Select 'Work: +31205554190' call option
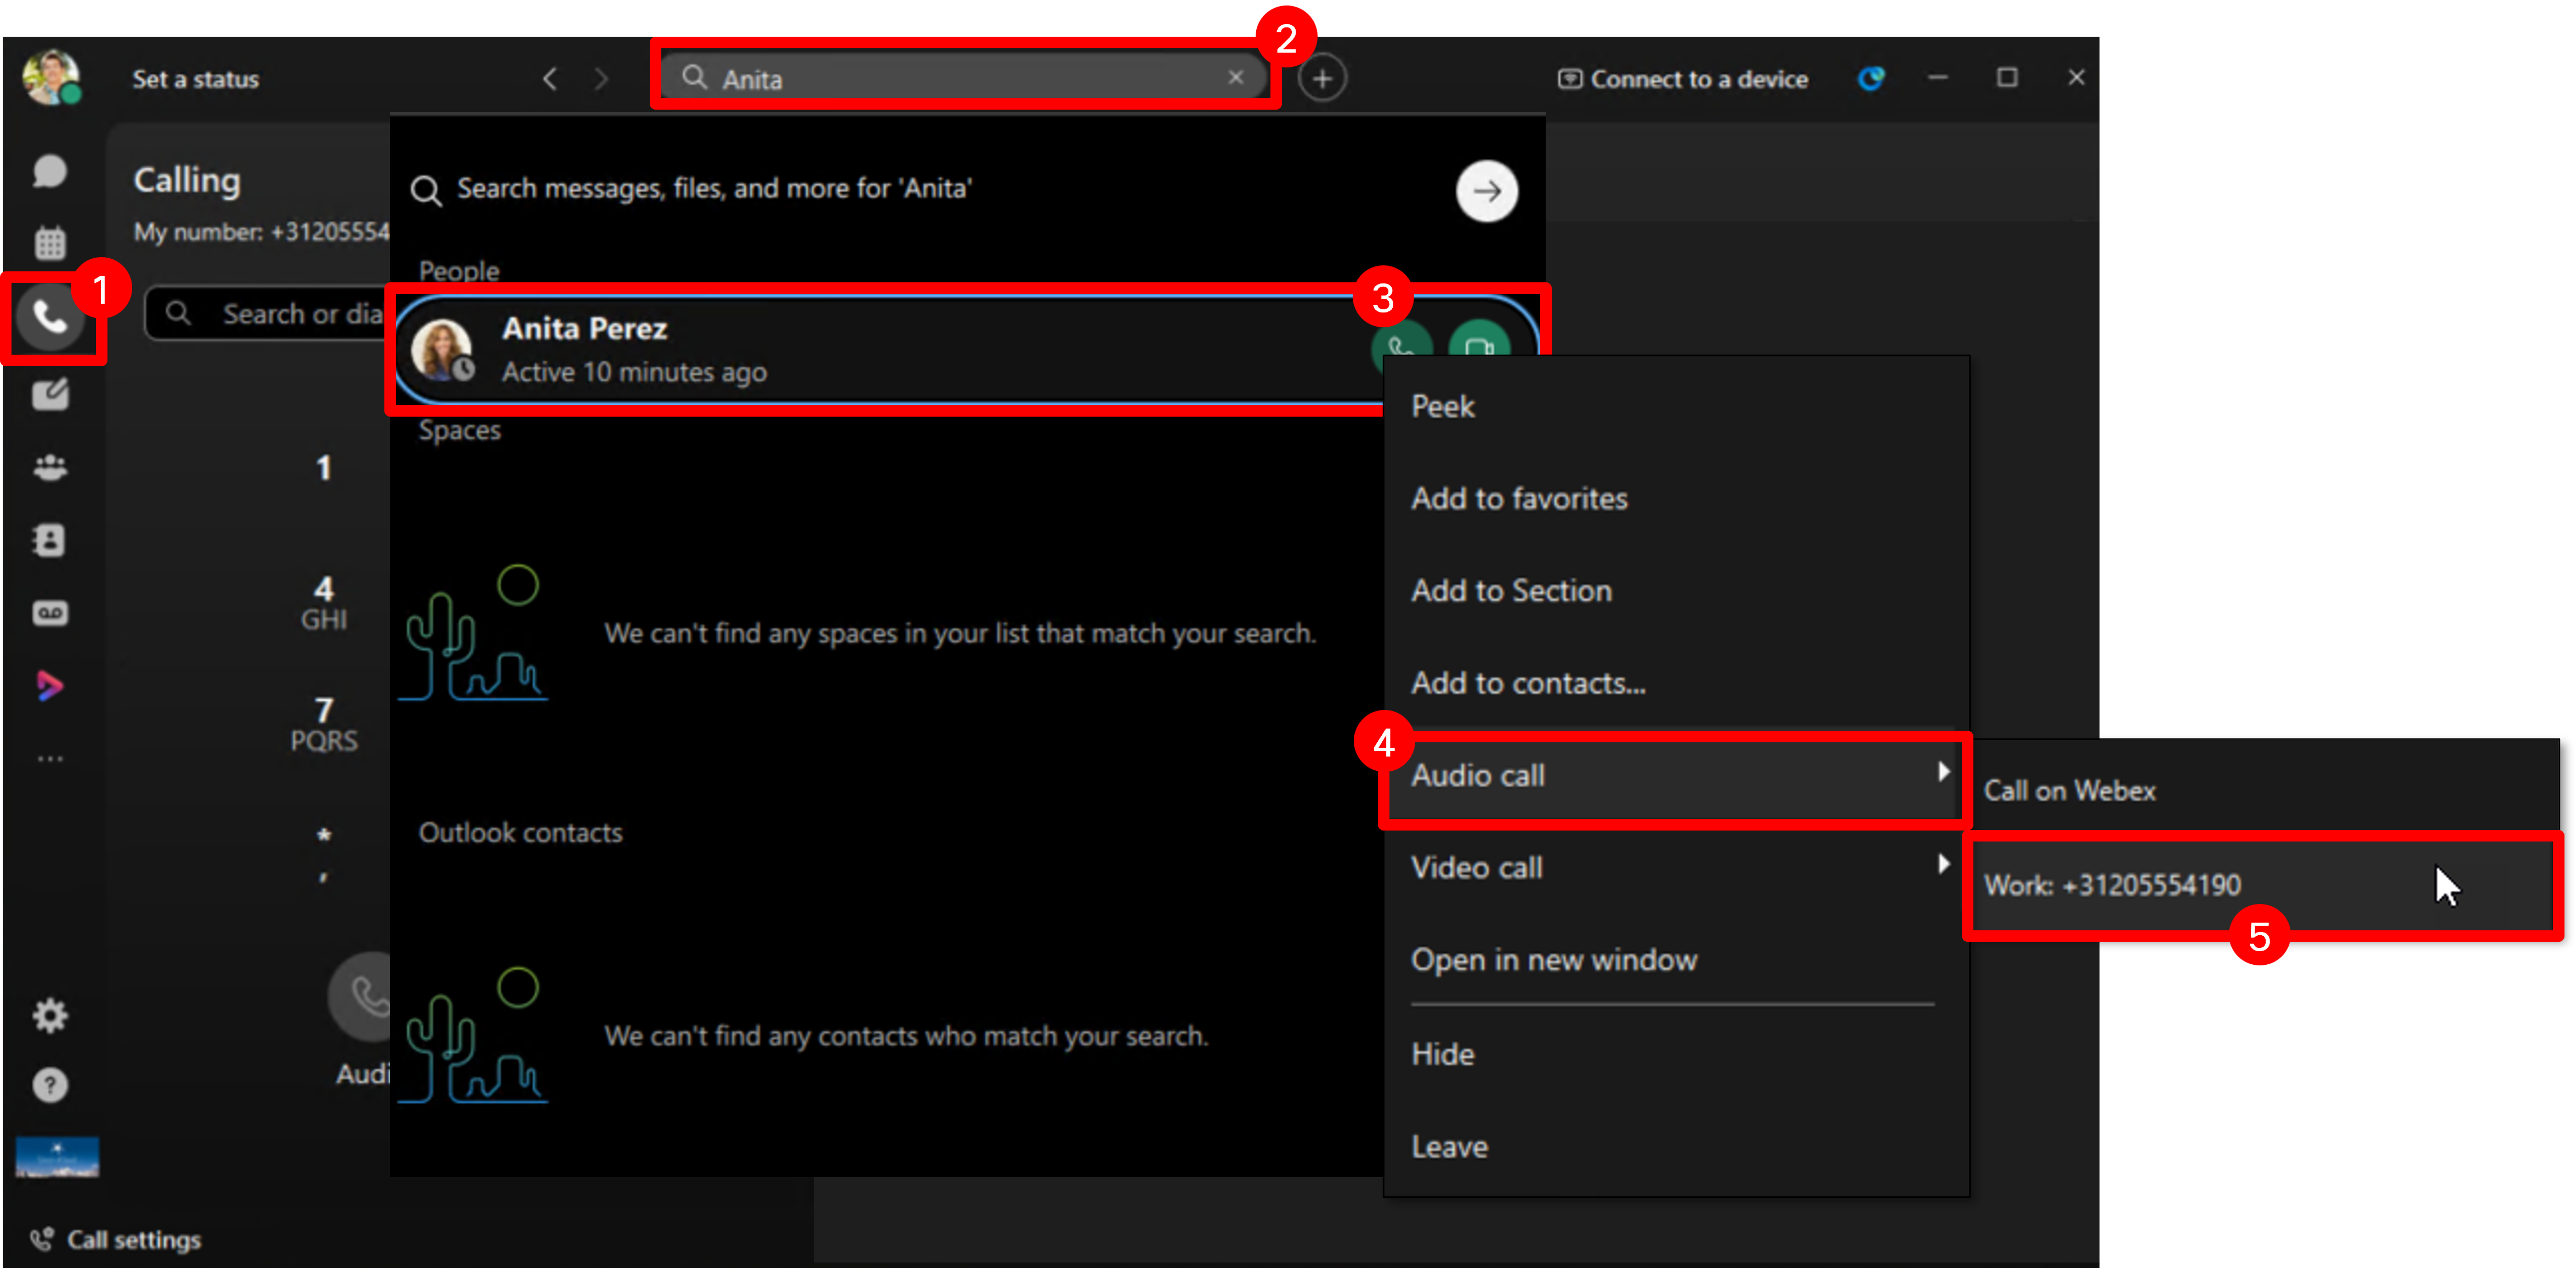The width and height of the screenshot is (2576, 1268). point(2112,885)
